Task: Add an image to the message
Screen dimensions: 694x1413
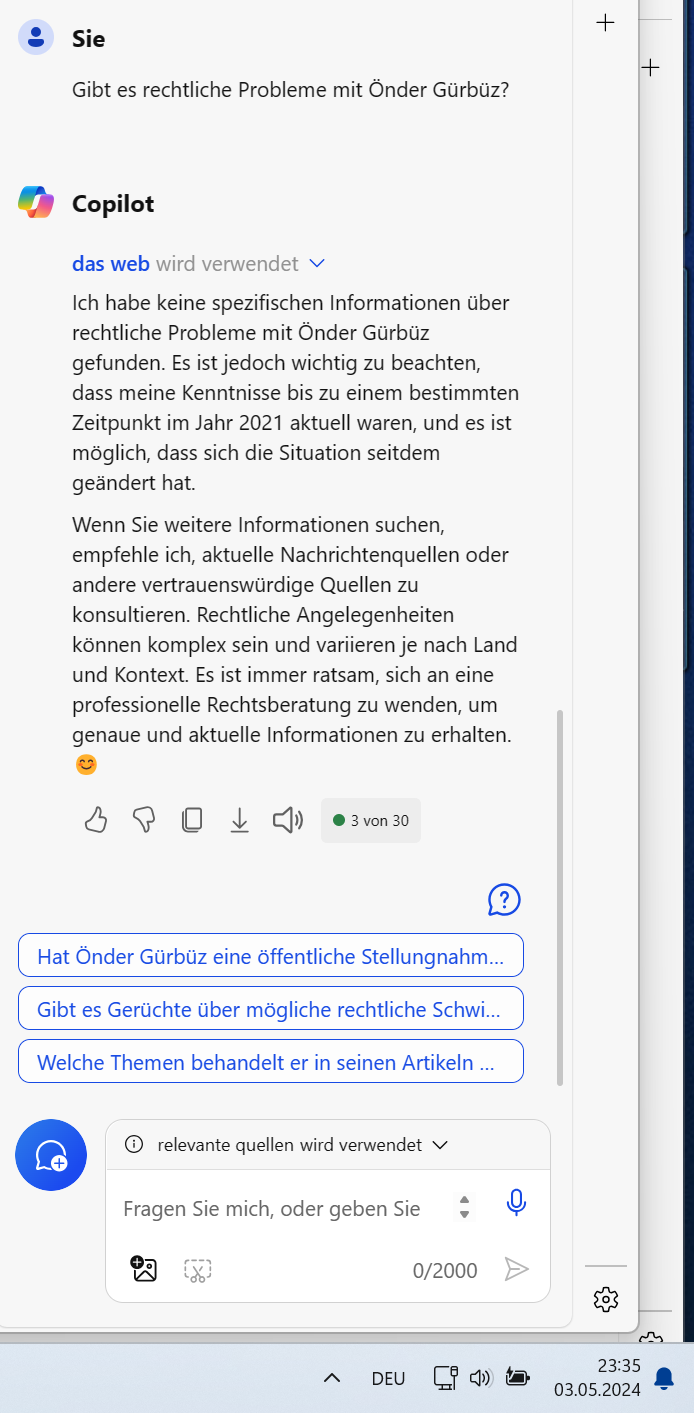Action: [144, 1269]
